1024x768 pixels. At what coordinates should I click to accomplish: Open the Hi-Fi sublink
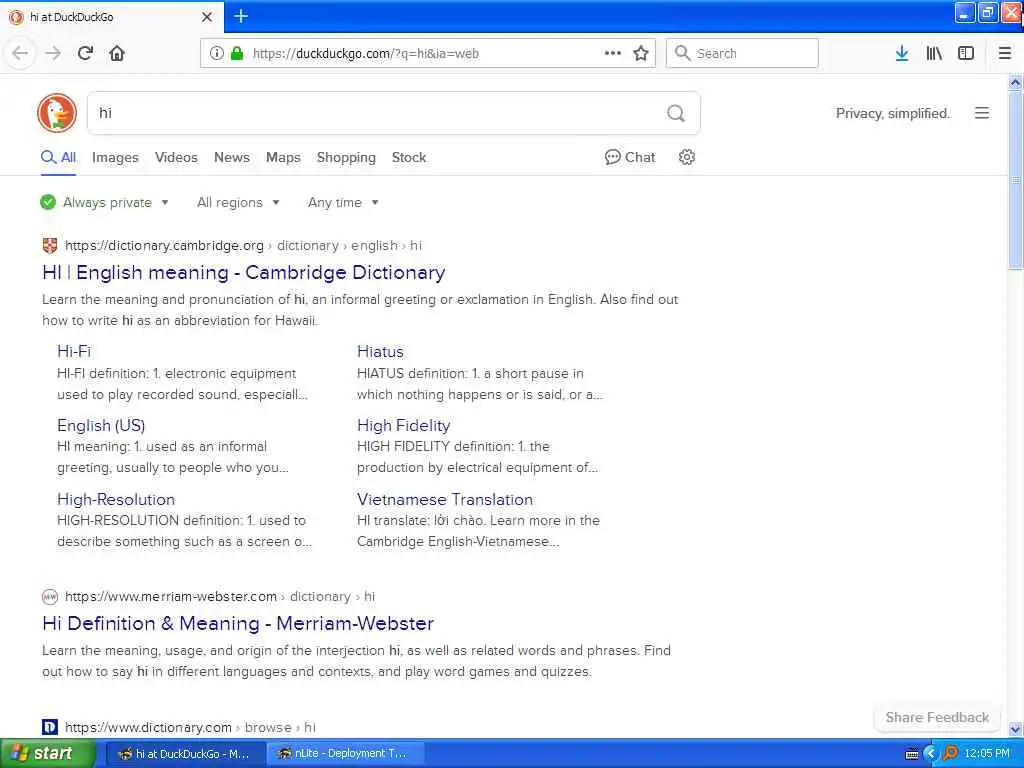click(74, 351)
